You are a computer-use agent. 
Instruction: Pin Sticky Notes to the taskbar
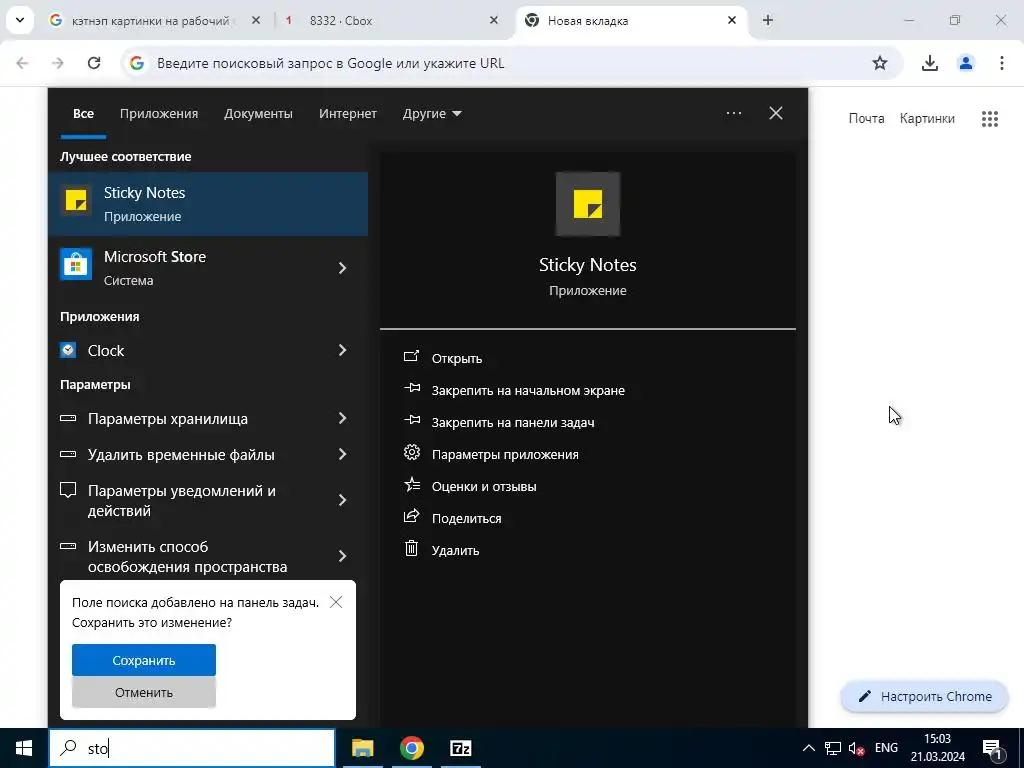pyautogui.click(x=499, y=422)
